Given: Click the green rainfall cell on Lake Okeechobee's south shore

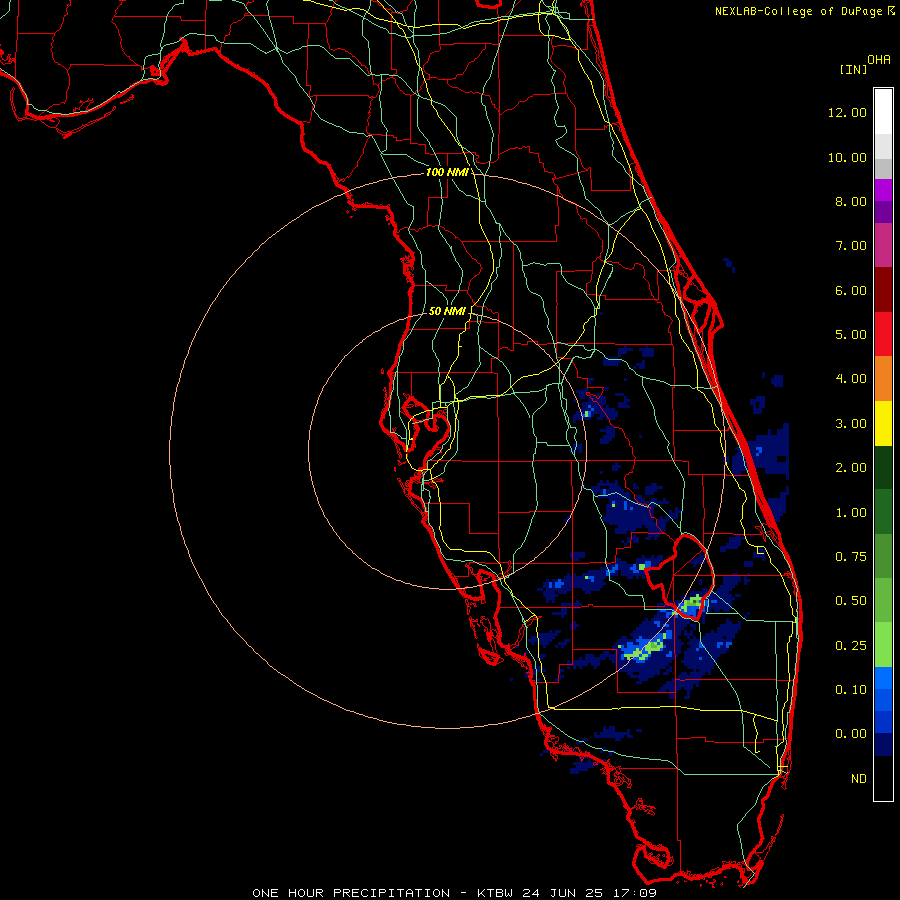Looking at the screenshot, I should click(693, 603).
